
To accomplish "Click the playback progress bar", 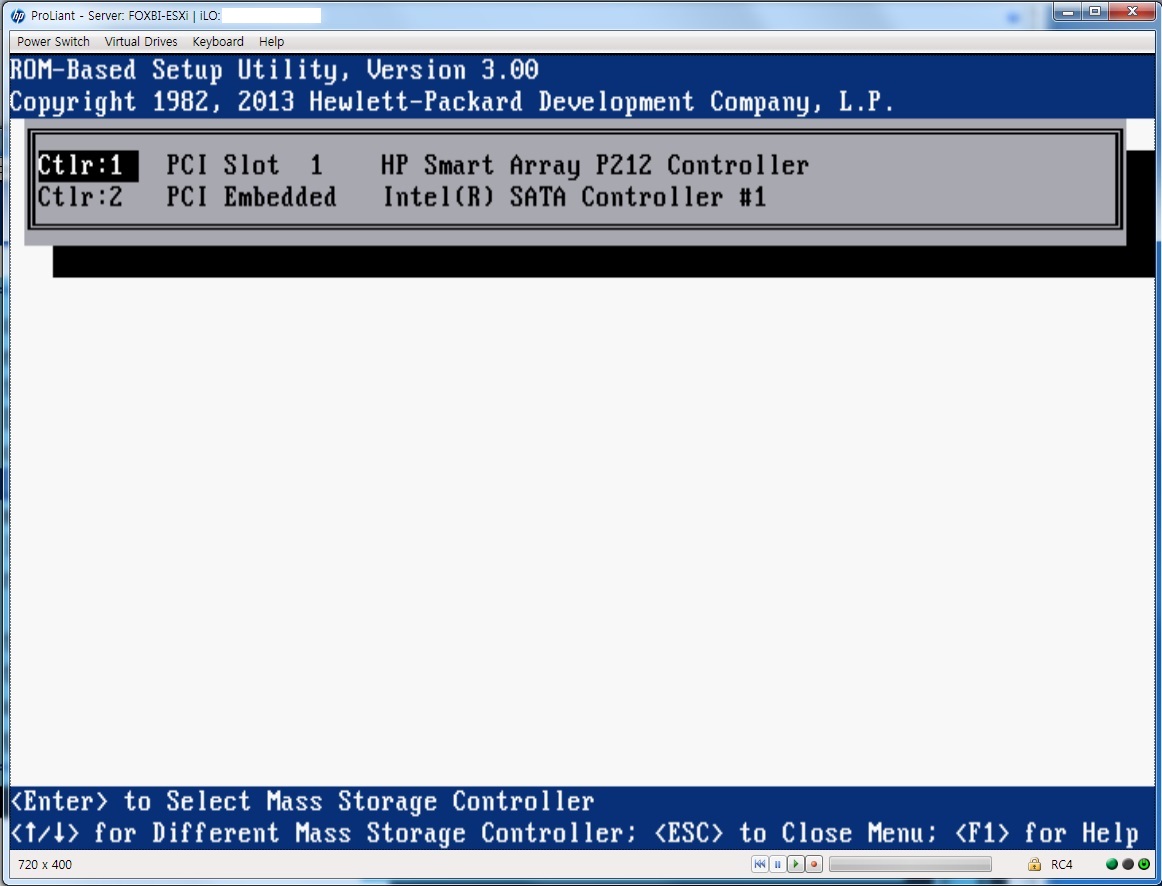I will (910, 865).
